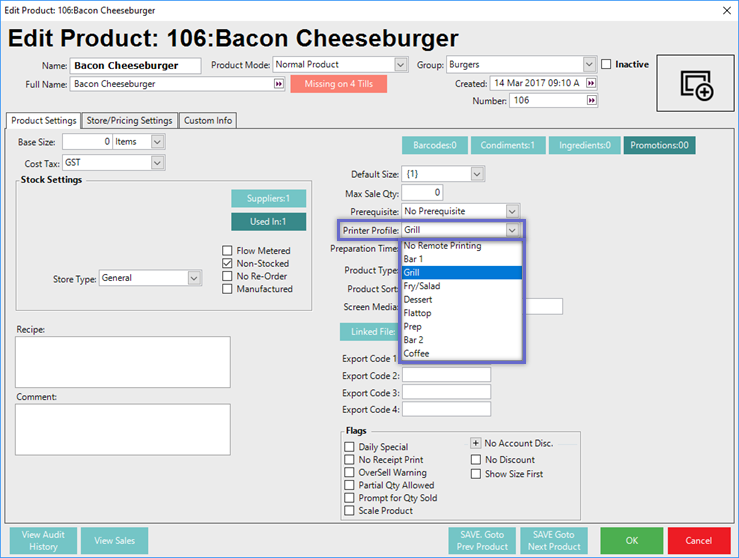Click the Export Code 2 input field
This screenshot has width=739, height=558.
(x=446, y=375)
